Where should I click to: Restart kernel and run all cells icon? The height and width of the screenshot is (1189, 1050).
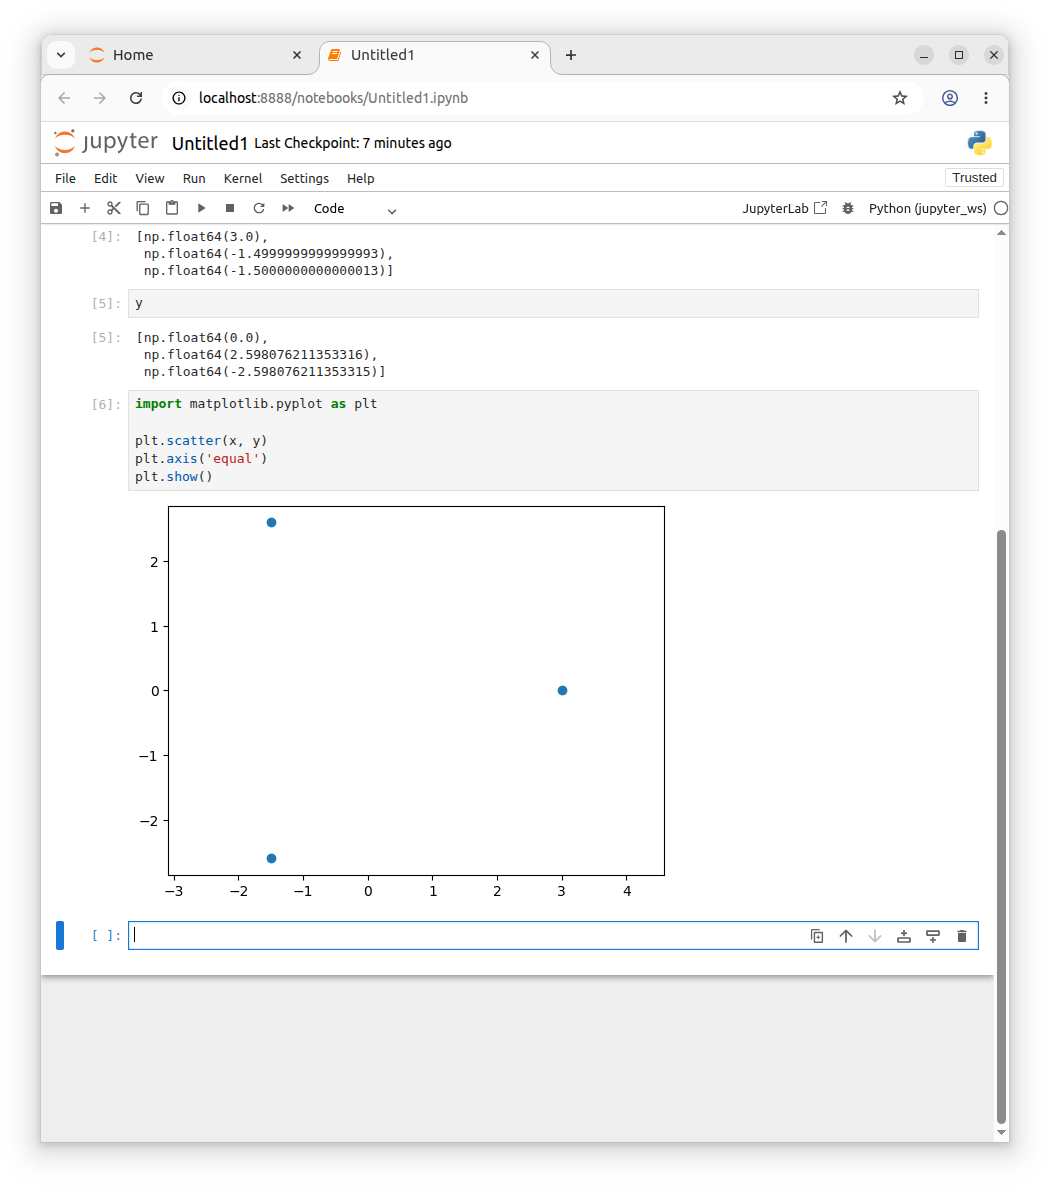[288, 208]
